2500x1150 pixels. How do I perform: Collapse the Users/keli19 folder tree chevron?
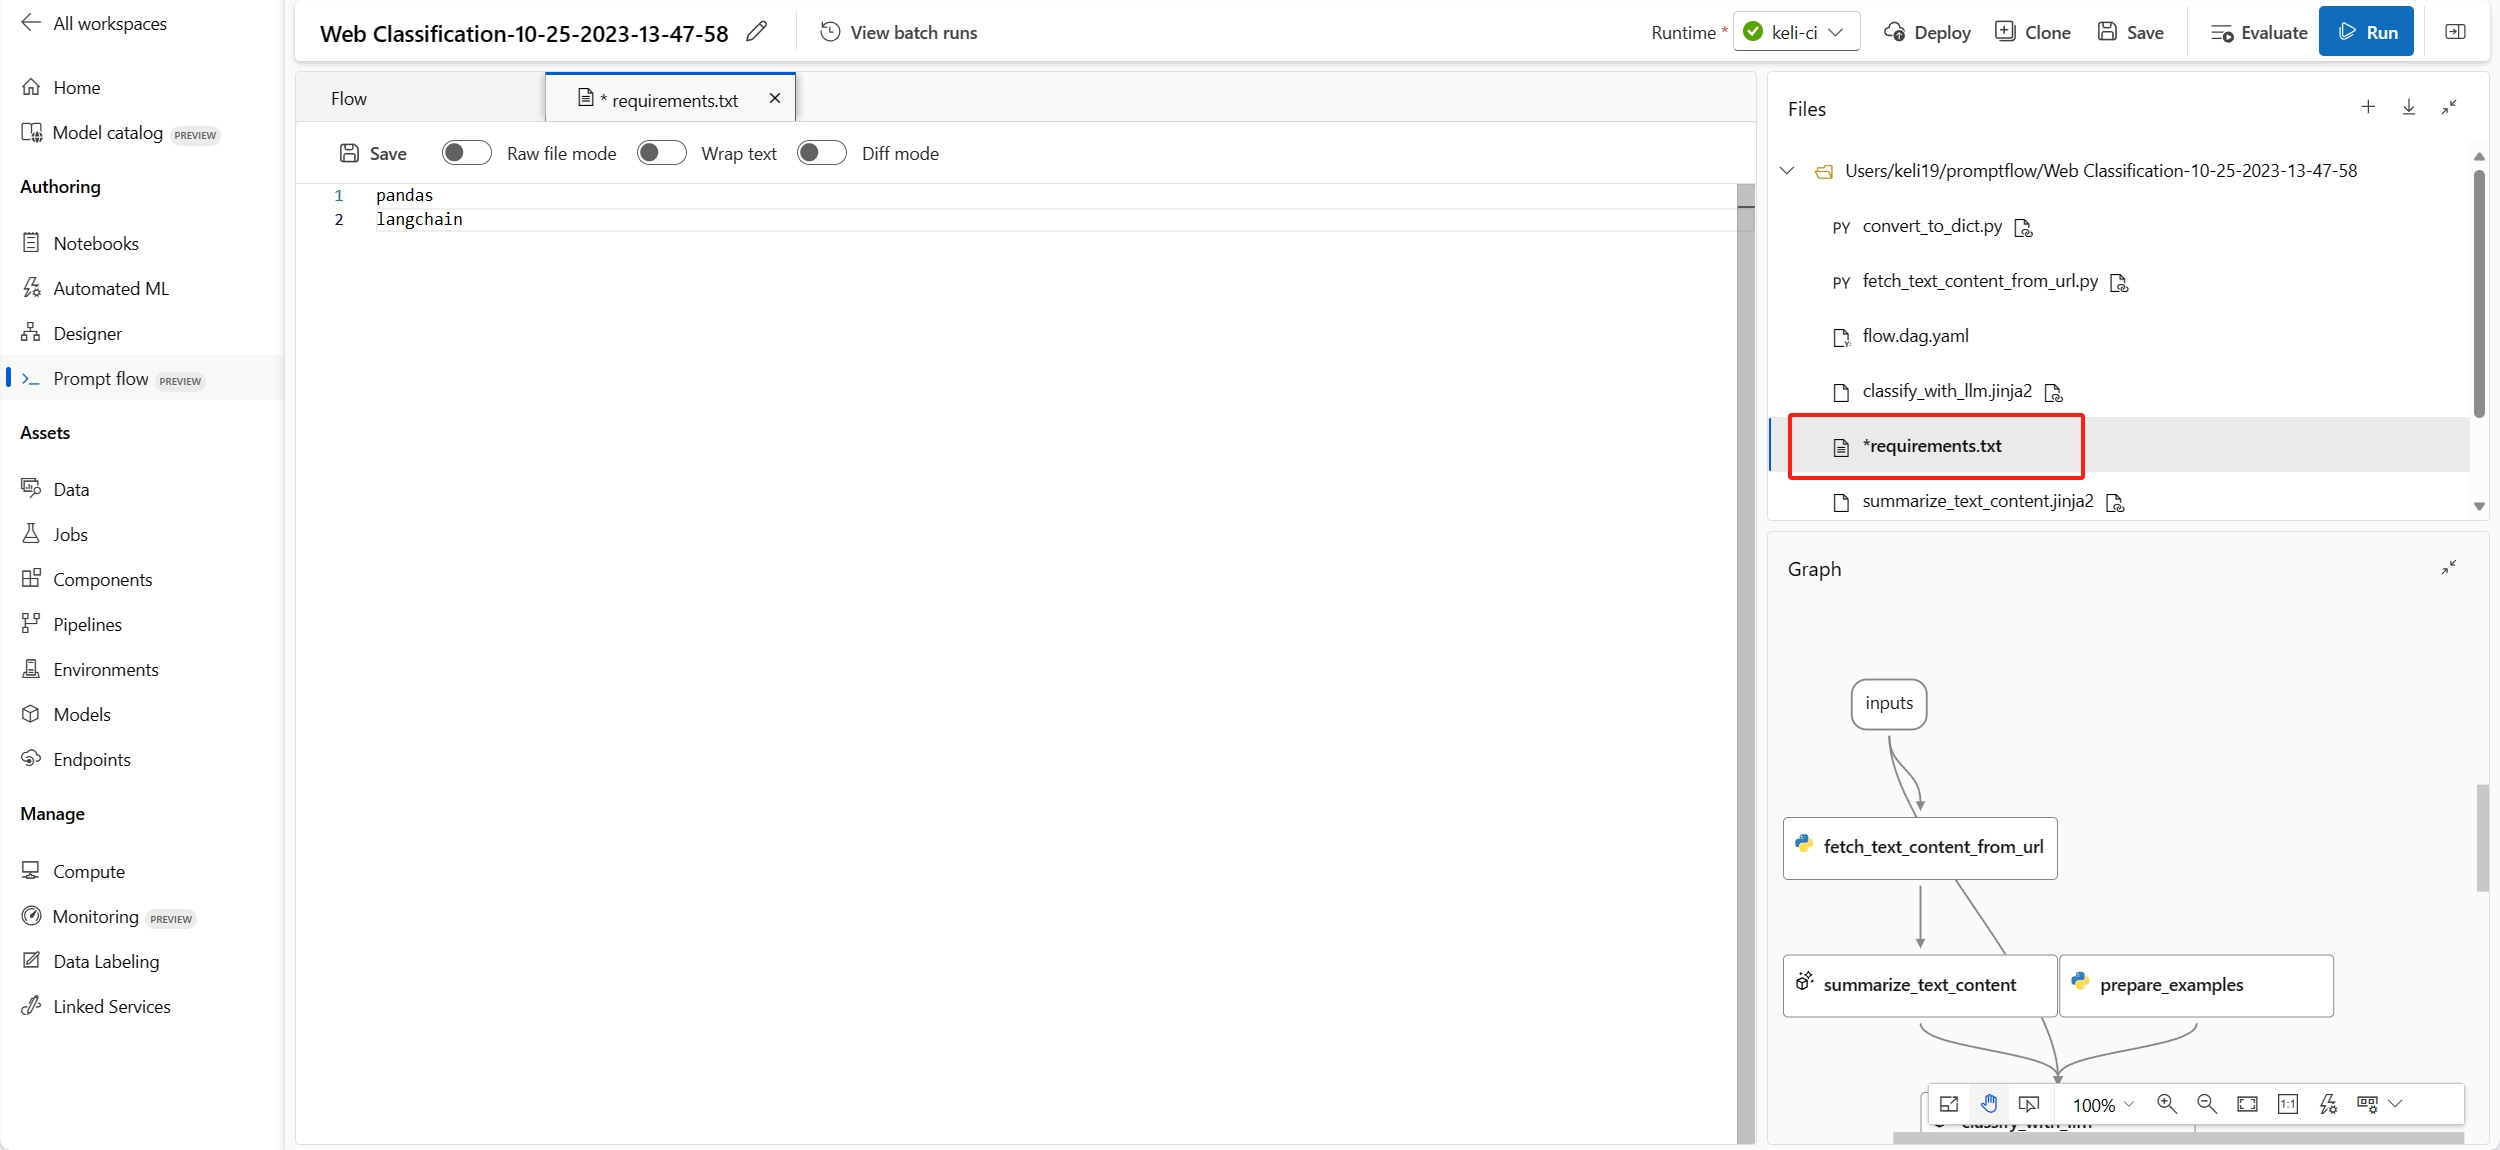(x=1787, y=171)
